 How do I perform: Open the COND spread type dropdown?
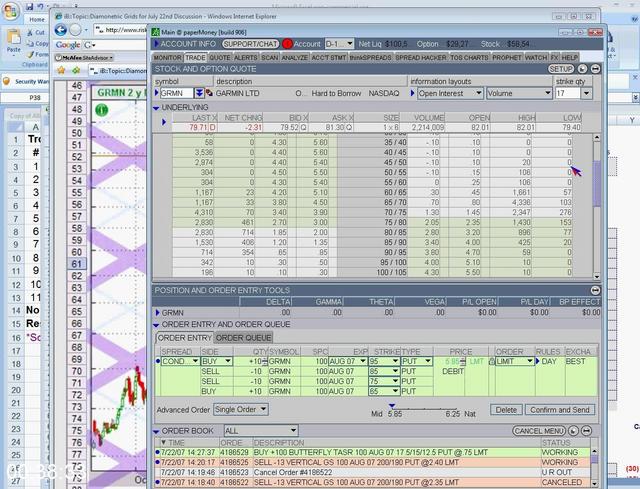click(x=180, y=362)
